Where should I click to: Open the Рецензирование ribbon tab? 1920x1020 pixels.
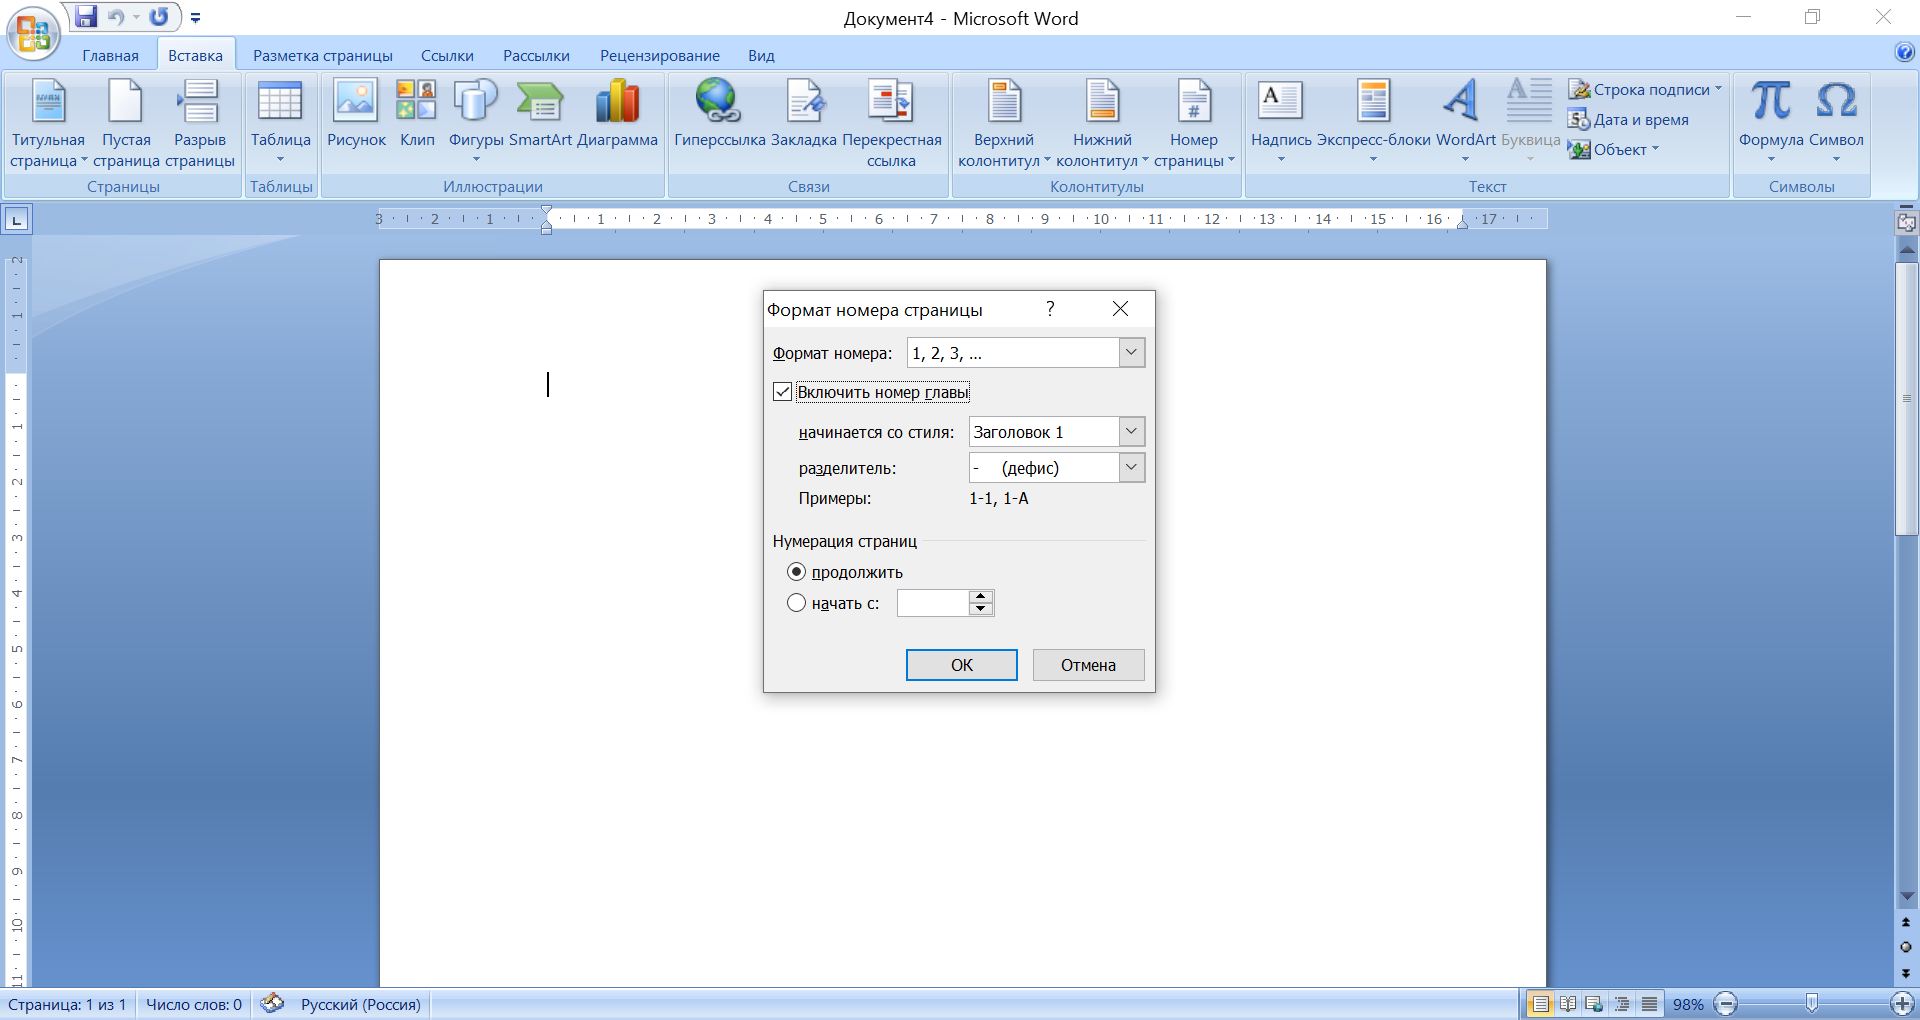tap(659, 56)
